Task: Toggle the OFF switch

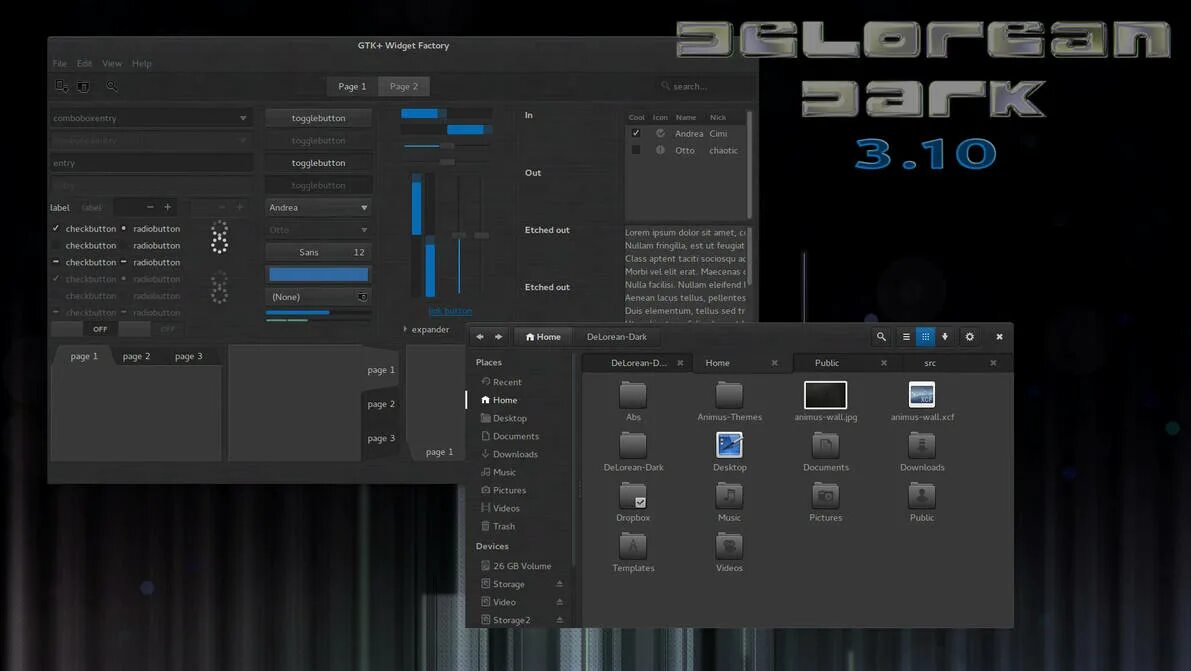Action: (83, 329)
